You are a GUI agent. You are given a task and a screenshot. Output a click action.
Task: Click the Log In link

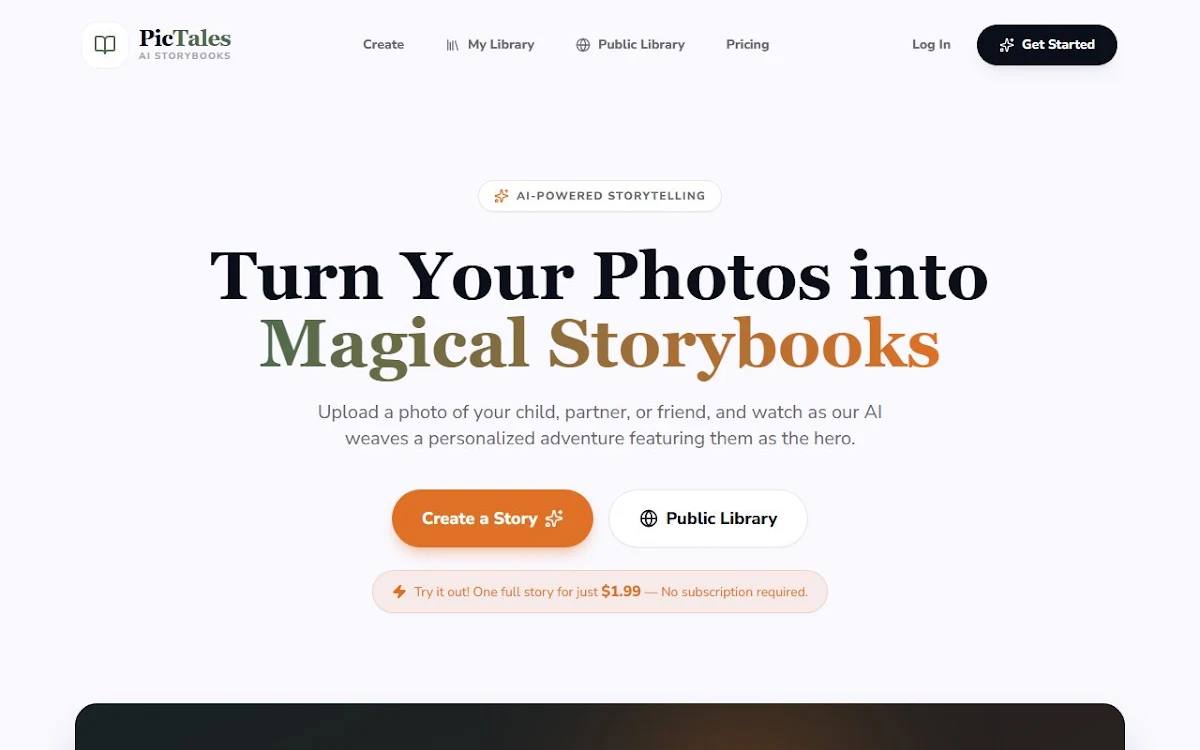coord(931,45)
